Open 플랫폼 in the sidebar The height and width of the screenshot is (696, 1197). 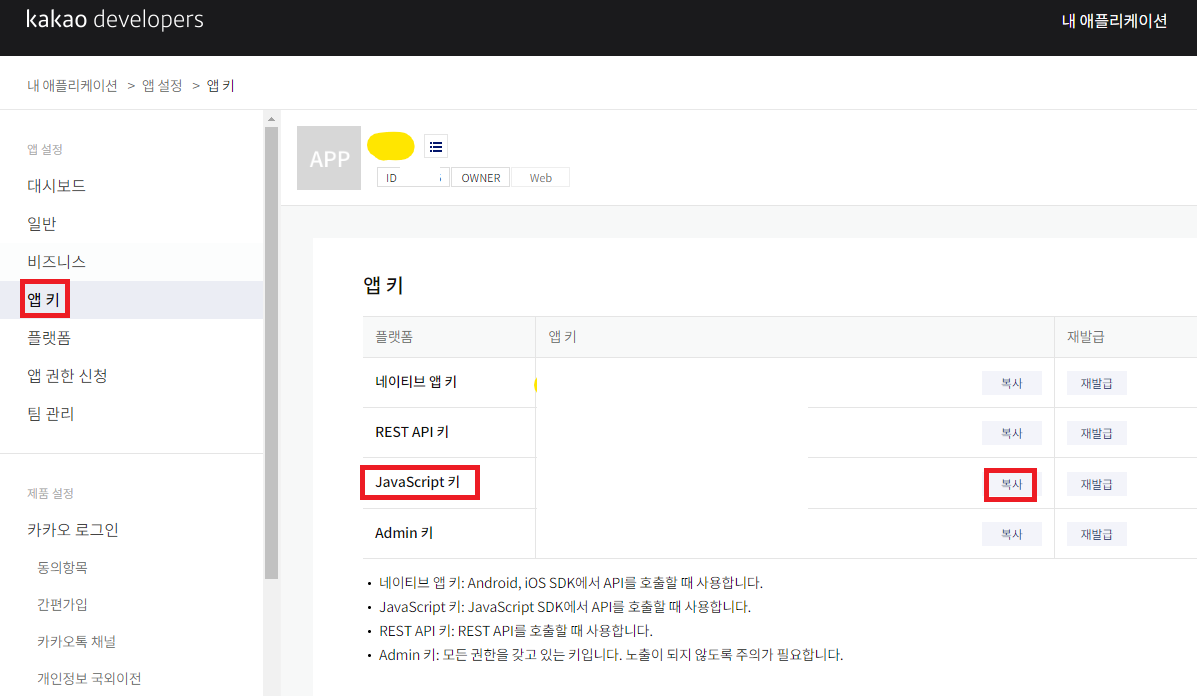pos(49,337)
